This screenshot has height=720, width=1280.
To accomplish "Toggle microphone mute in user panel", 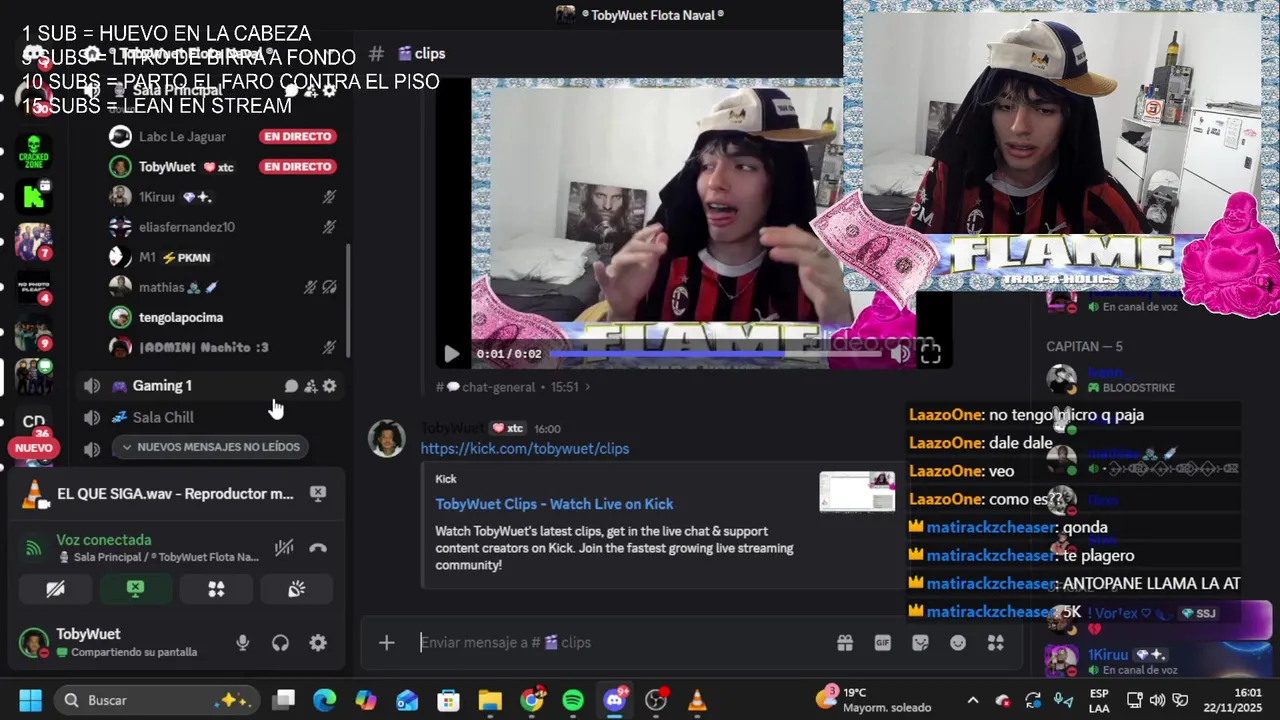I will [x=242, y=643].
